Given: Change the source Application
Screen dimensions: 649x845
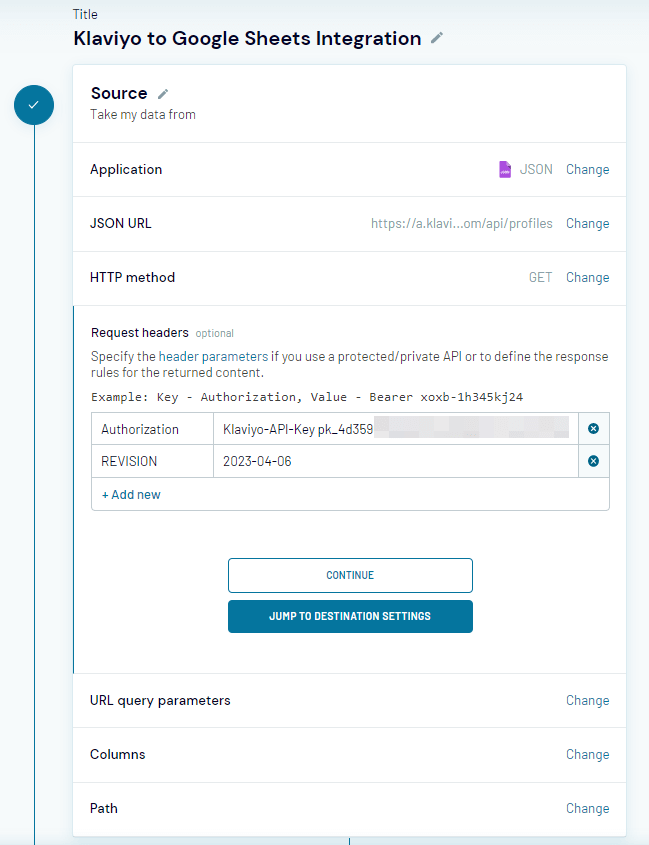Looking at the screenshot, I should [587, 169].
